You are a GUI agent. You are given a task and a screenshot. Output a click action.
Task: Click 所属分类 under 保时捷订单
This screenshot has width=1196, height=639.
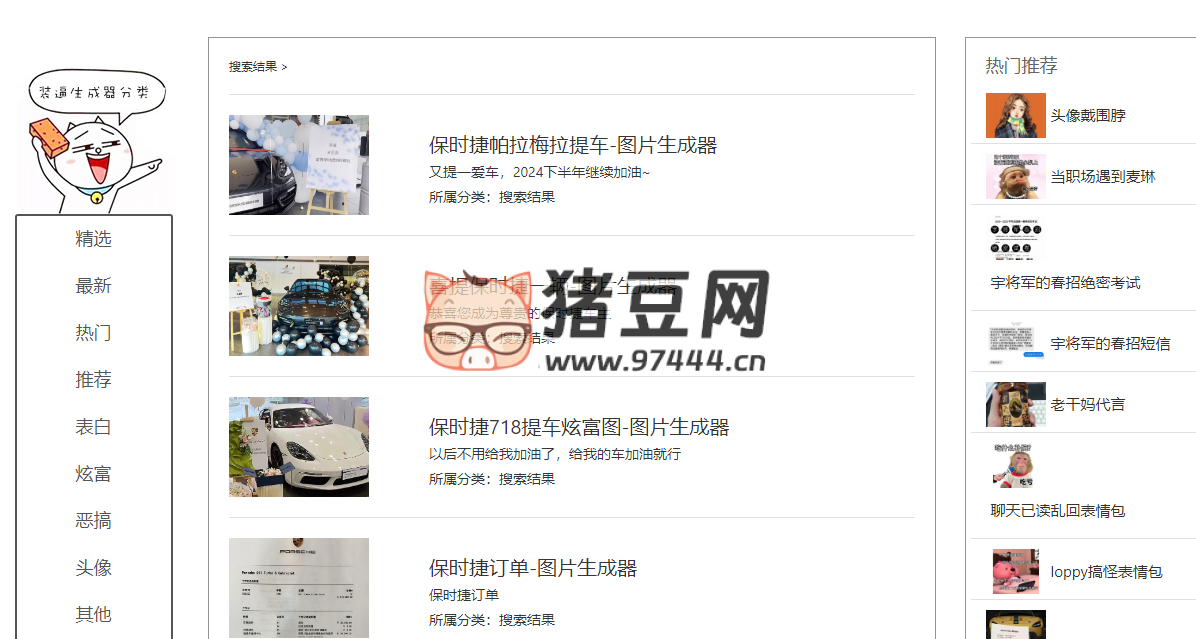pyautogui.click(x=492, y=621)
